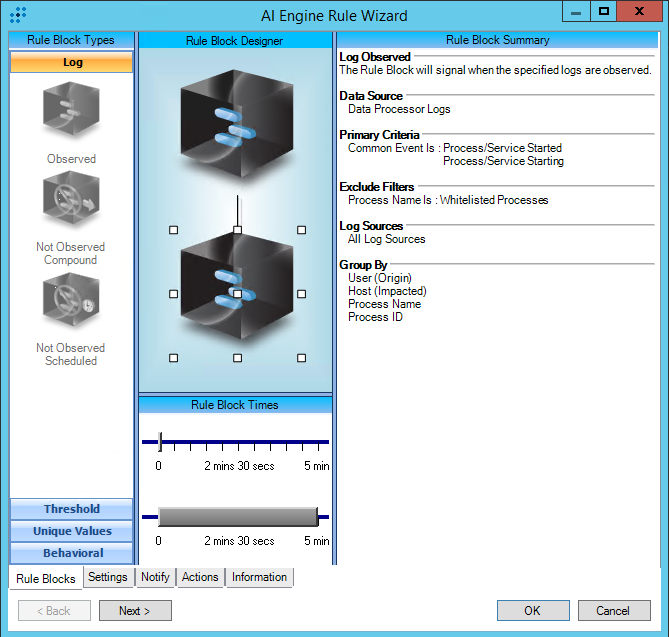Expand the Unique Values rule block section
Screen dimensions: 669x637
pyautogui.click(x=71, y=531)
